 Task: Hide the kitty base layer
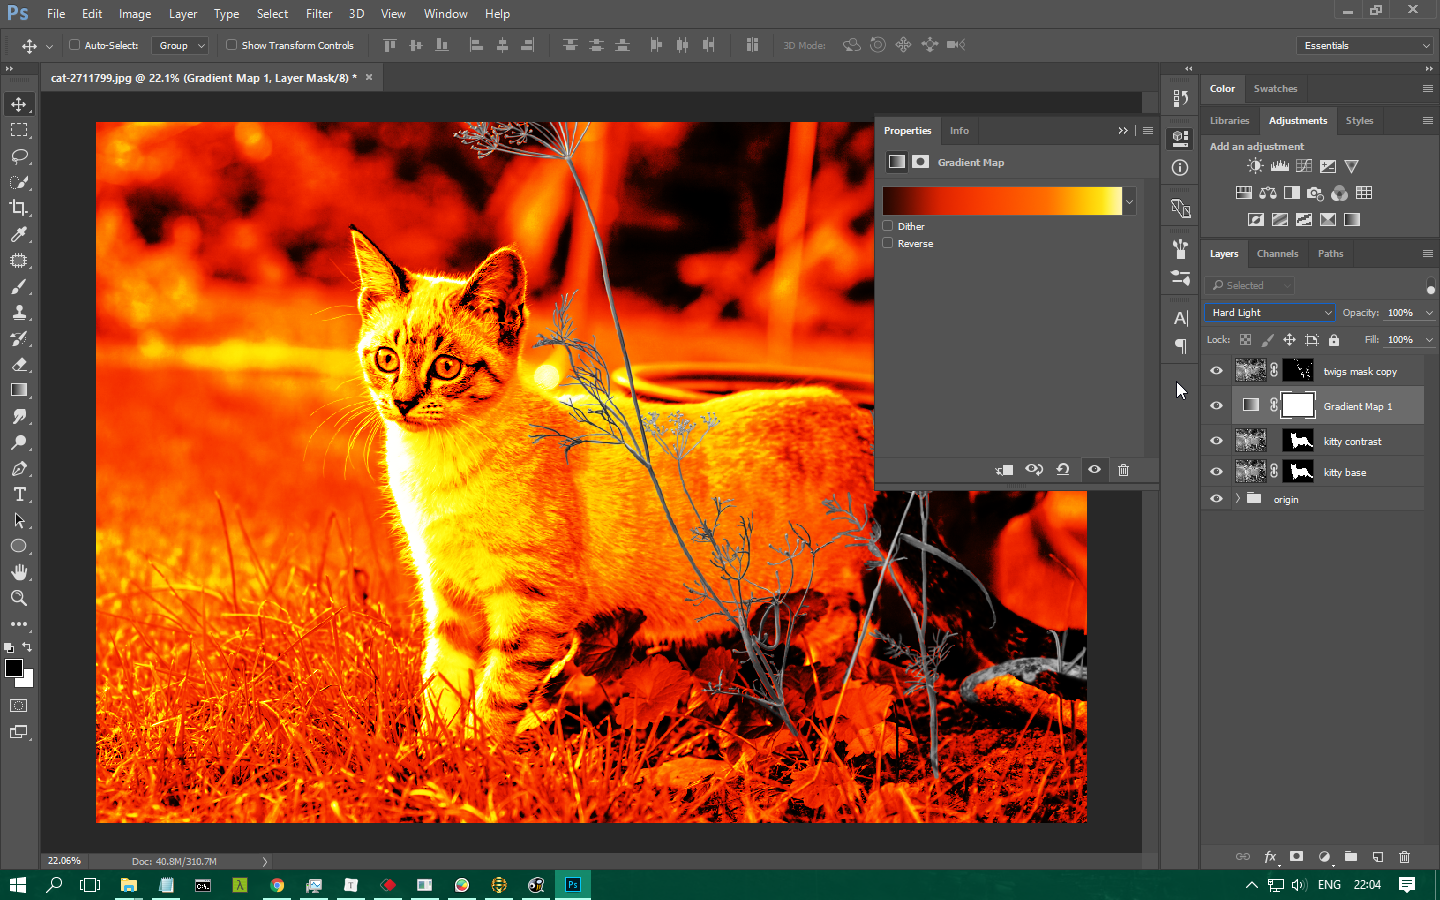[1216, 472]
